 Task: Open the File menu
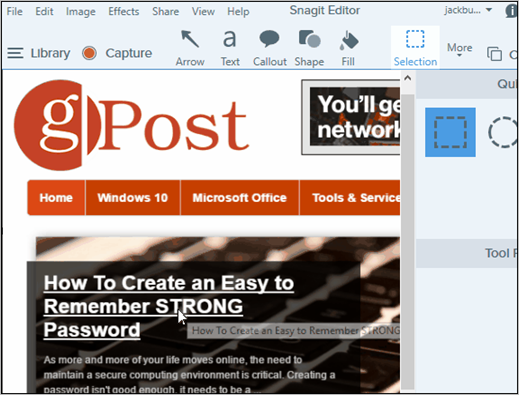click(15, 11)
